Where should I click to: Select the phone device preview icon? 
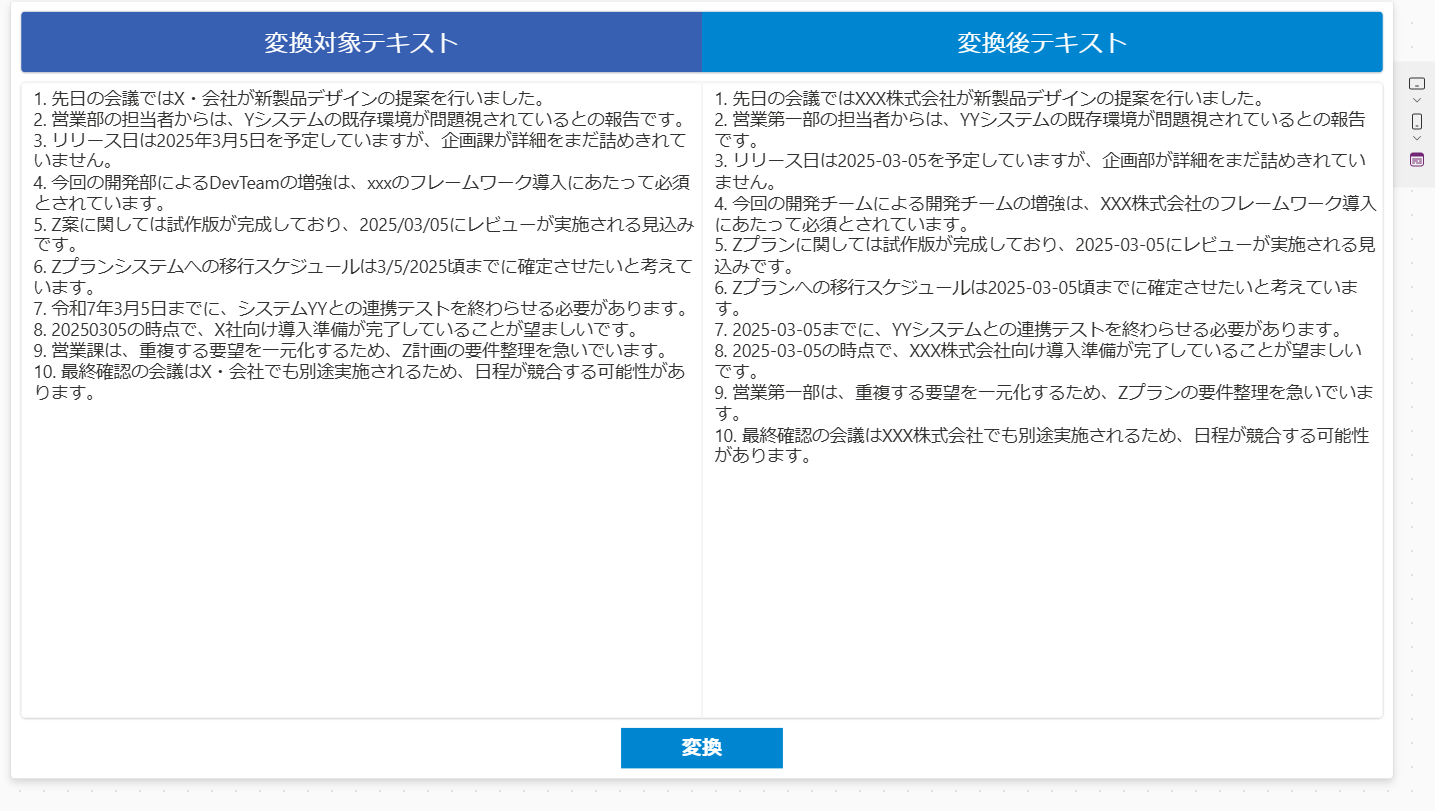point(1416,121)
